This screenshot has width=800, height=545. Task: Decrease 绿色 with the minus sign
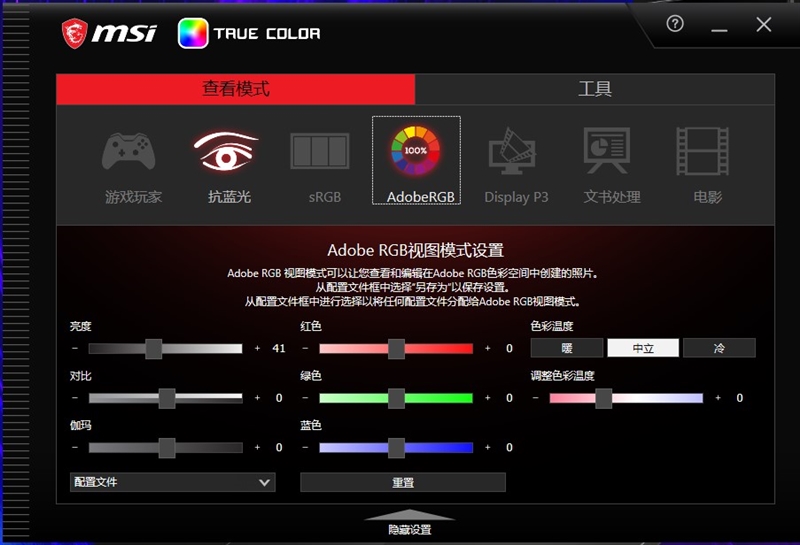[305, 398]
